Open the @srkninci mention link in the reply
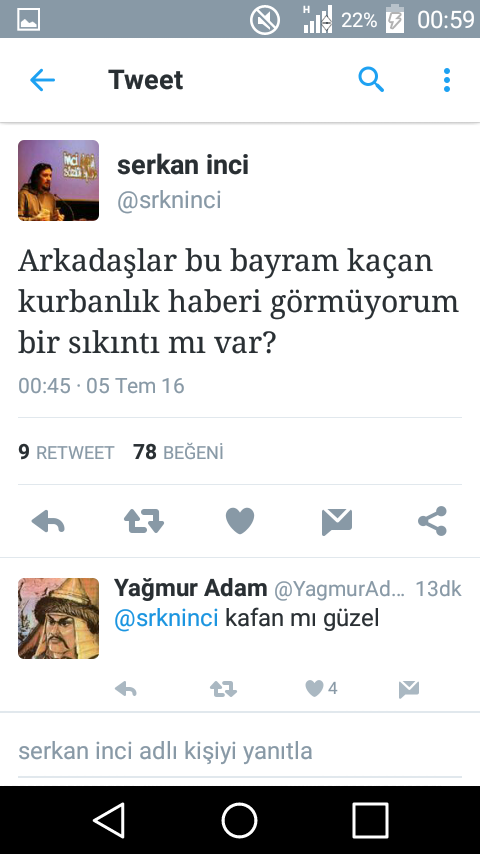Viewport: 480px width, 854px height. coord(166,618)
